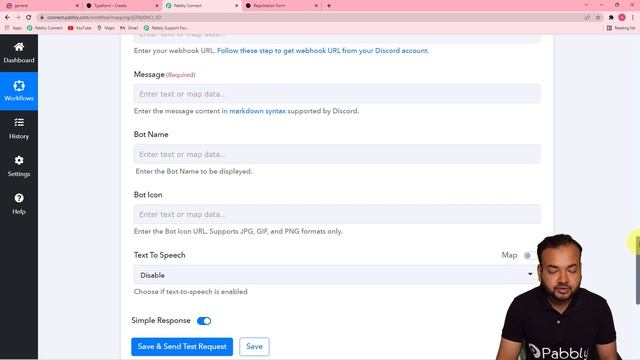Open the webhook URL instructions link

(323, 51)
